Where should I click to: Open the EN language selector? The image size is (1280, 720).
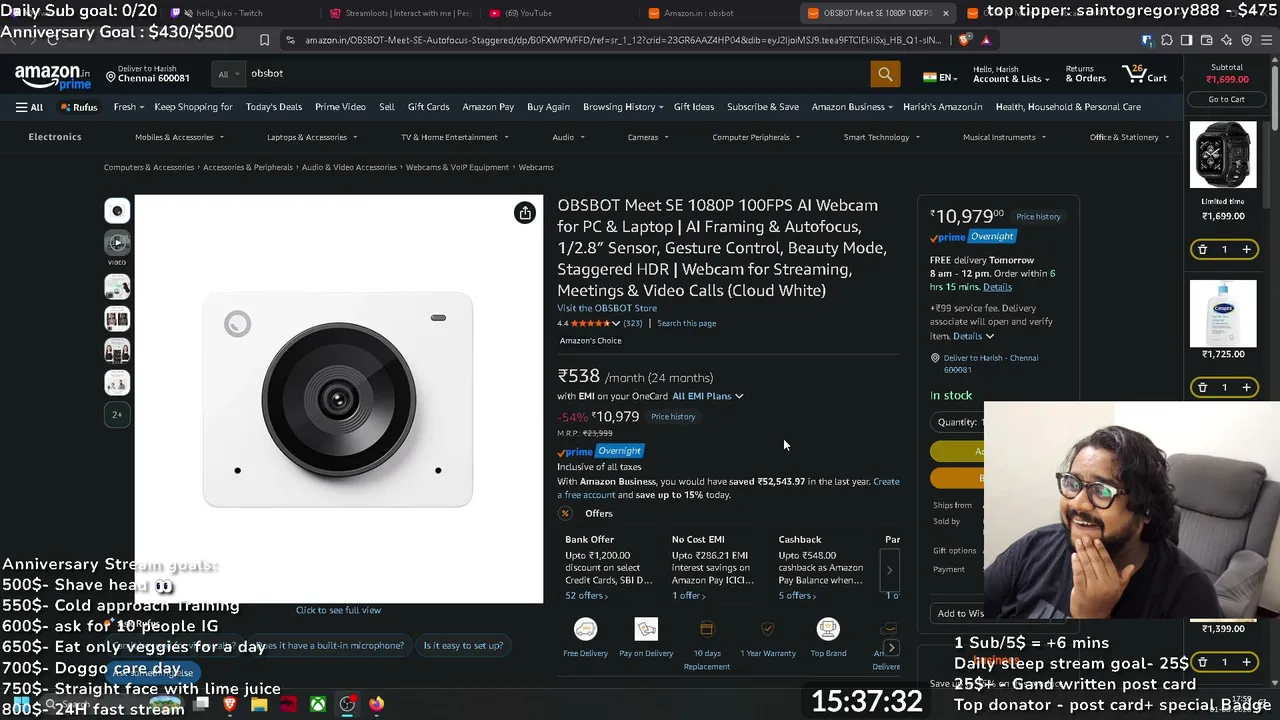[940, 77]
